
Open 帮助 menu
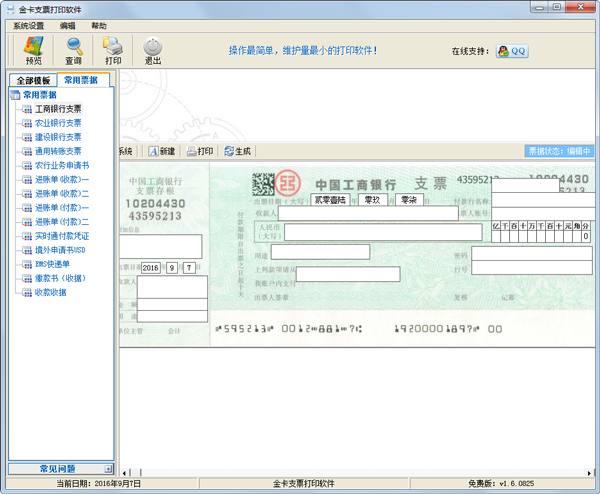coord(99,26)
